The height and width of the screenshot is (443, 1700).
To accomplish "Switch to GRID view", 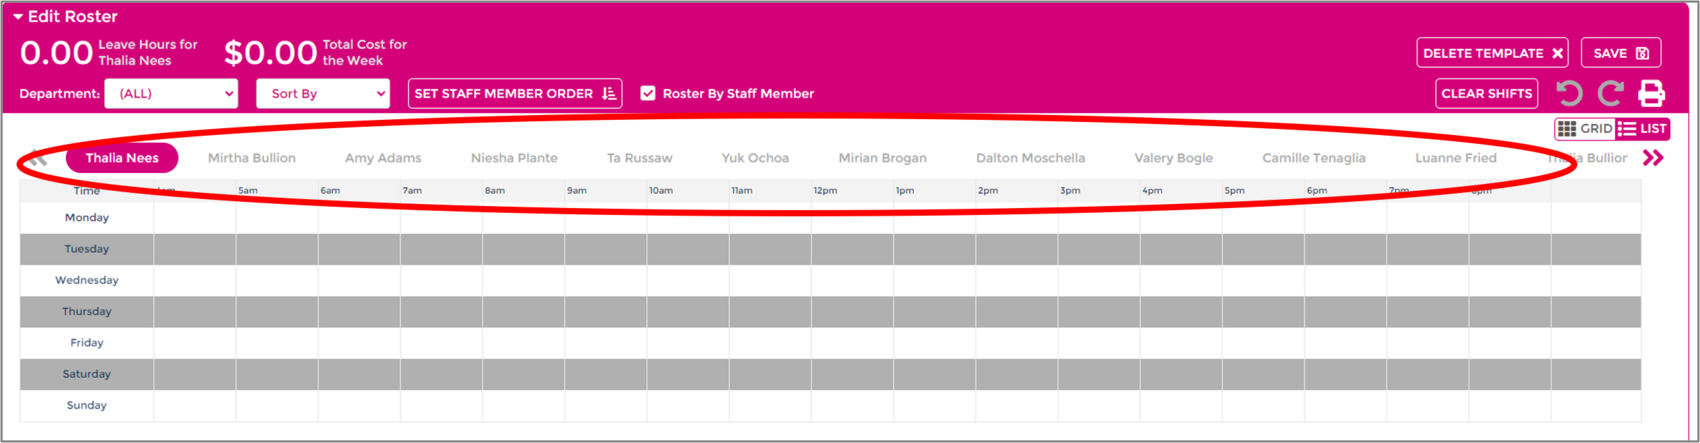I will pyautogui.click(x=1585, y=129).
